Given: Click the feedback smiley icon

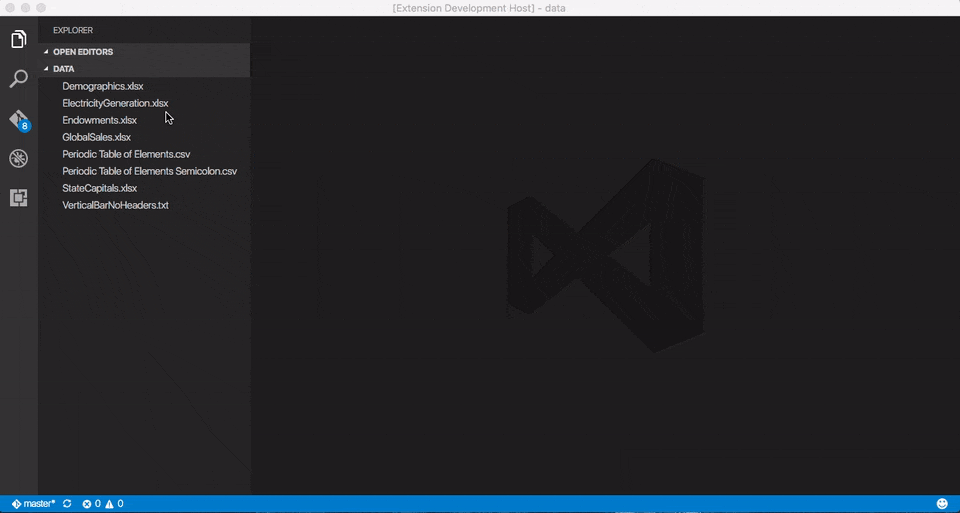Looking at the screenshot, I should pyautogui.click(x=942, y=504).
